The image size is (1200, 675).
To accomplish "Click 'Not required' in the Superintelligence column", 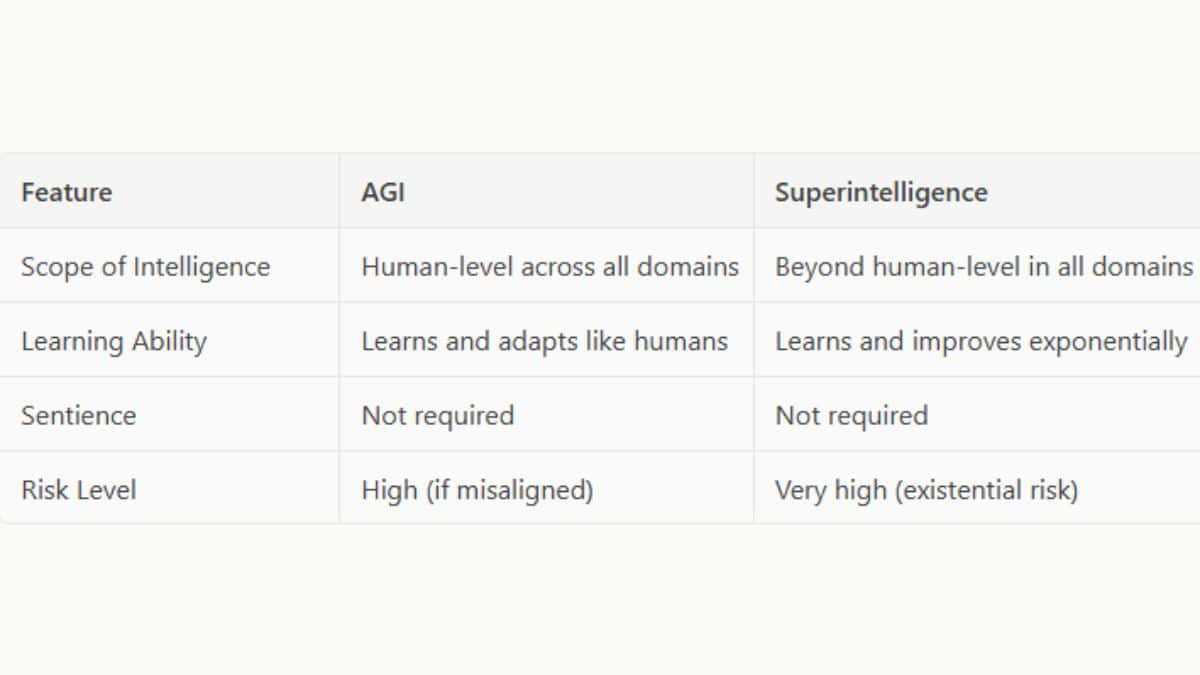I will (x=851, y=415).
